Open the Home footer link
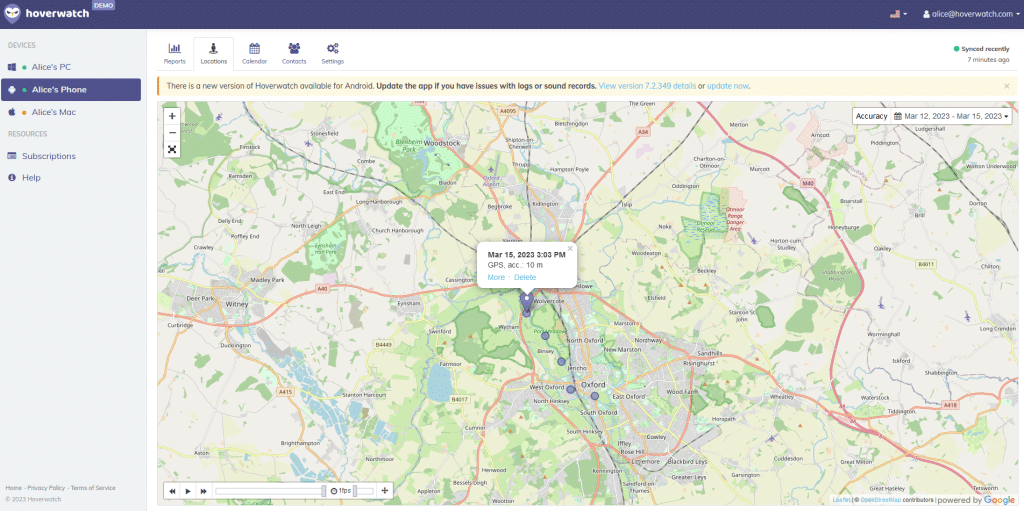This screenshot has height=511, width=1024. (x=13, y=488)
